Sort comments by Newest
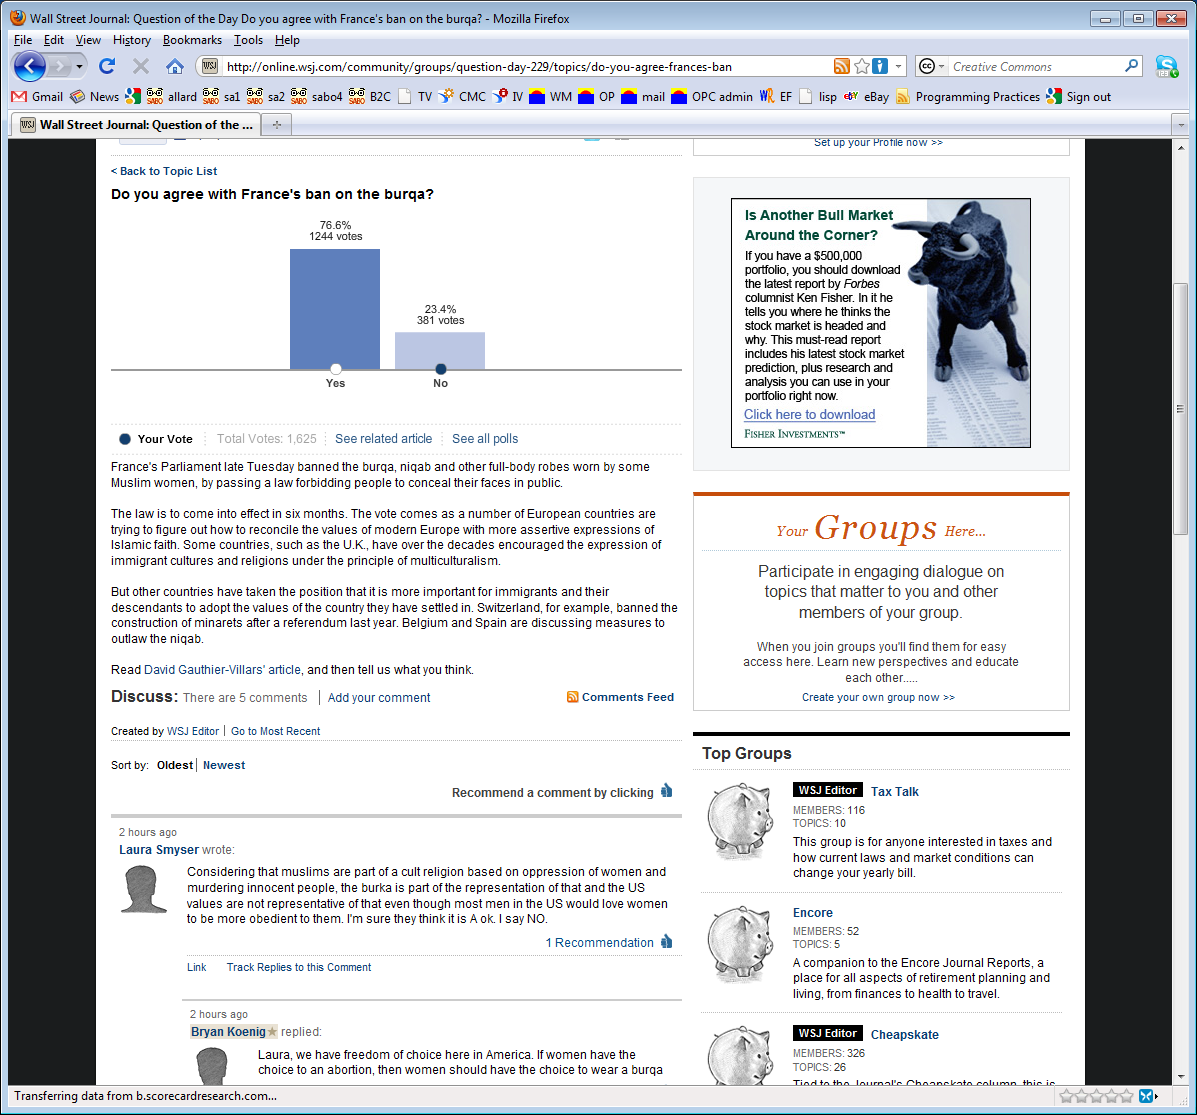 pos(224,765)
